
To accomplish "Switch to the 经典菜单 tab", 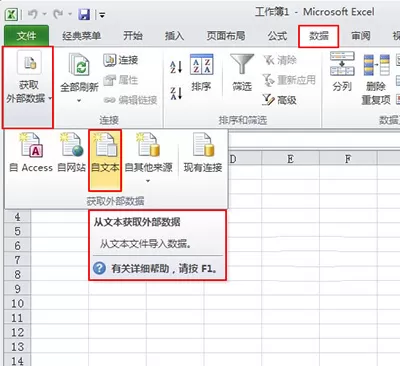I will (81, 36).
